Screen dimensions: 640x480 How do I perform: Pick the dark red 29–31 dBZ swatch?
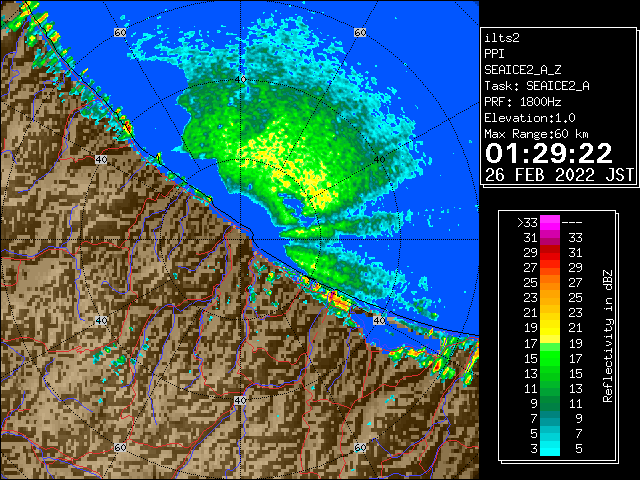click(x=550, y=253)
